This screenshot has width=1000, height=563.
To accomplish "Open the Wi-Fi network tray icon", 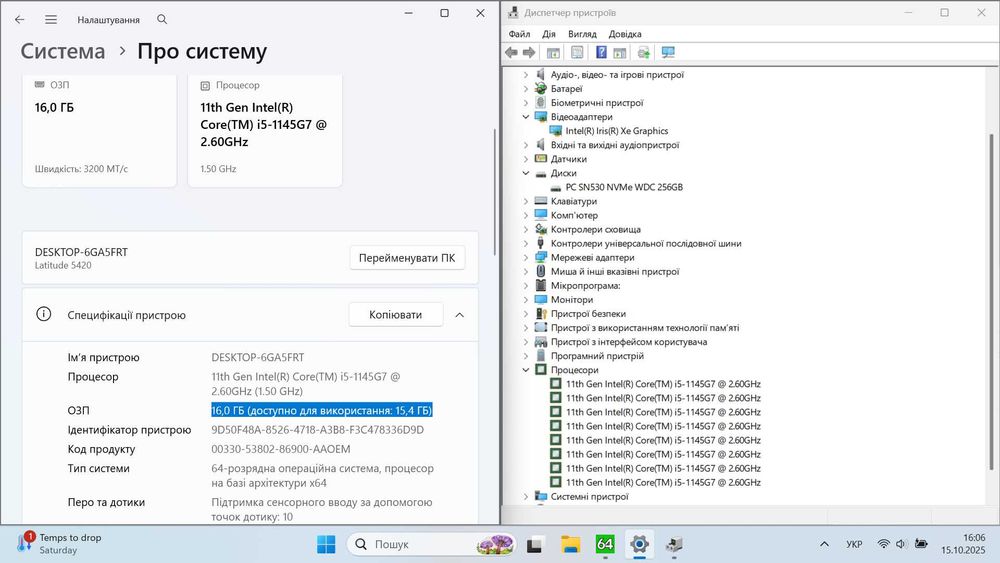I will click(883, 544).
